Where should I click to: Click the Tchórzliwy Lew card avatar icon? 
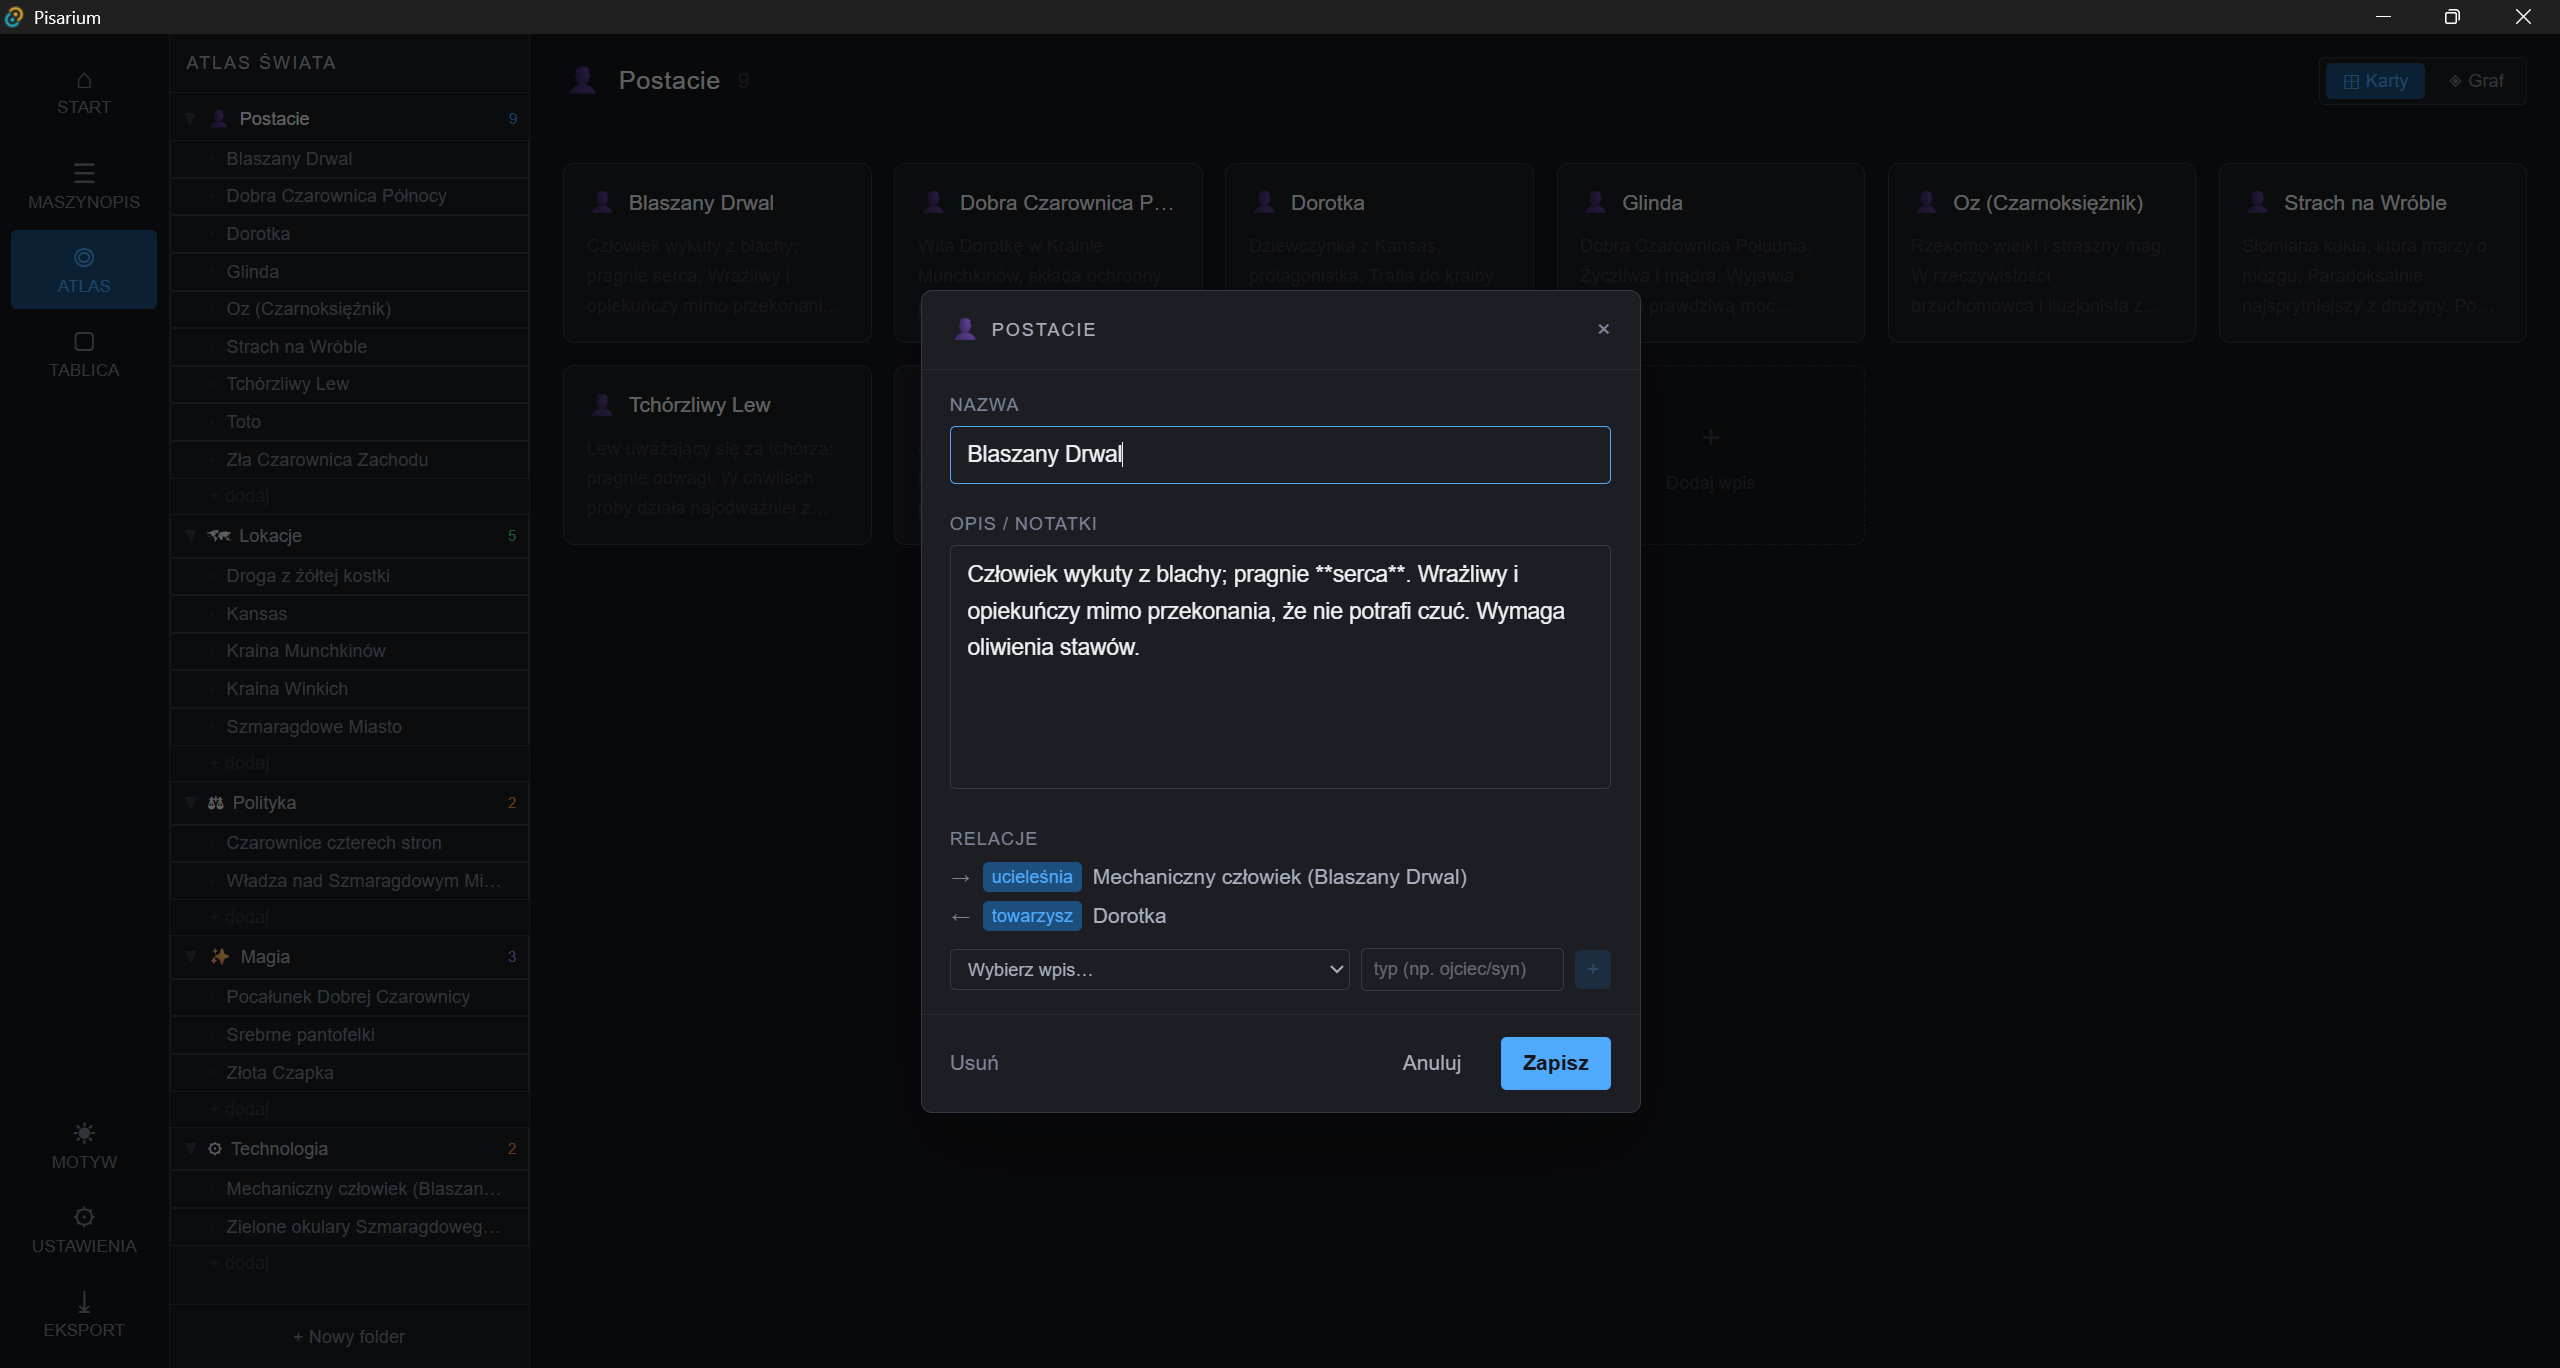pyautogui.click(x=602, y=405)
